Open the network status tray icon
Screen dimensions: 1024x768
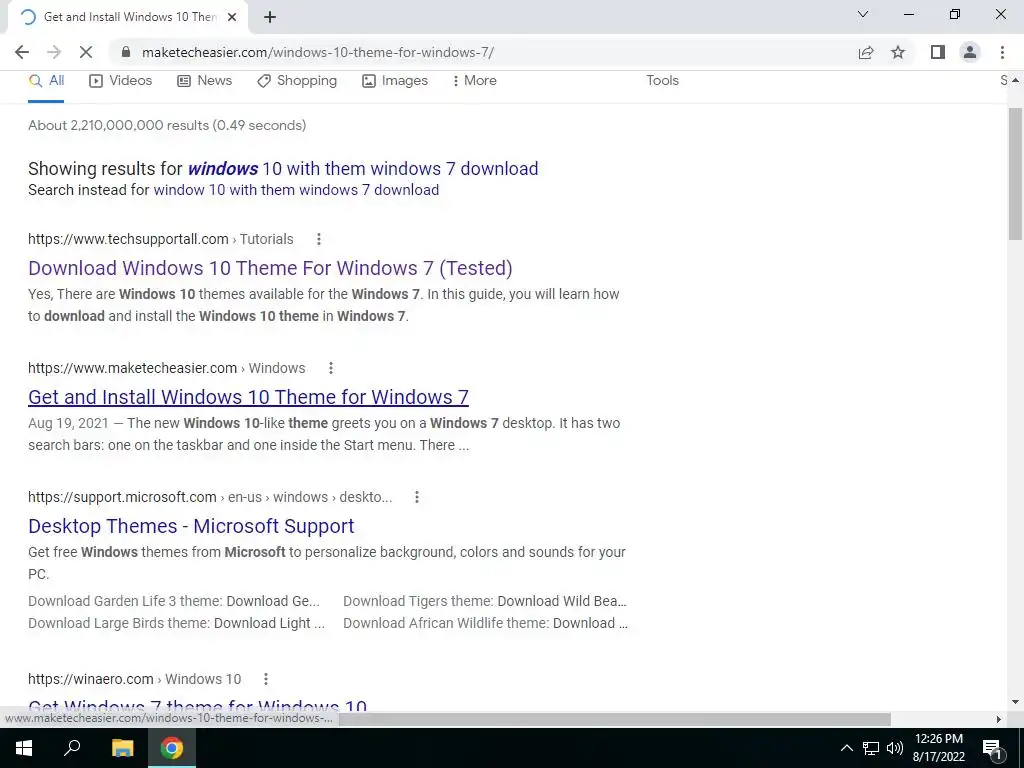[871, 748]
